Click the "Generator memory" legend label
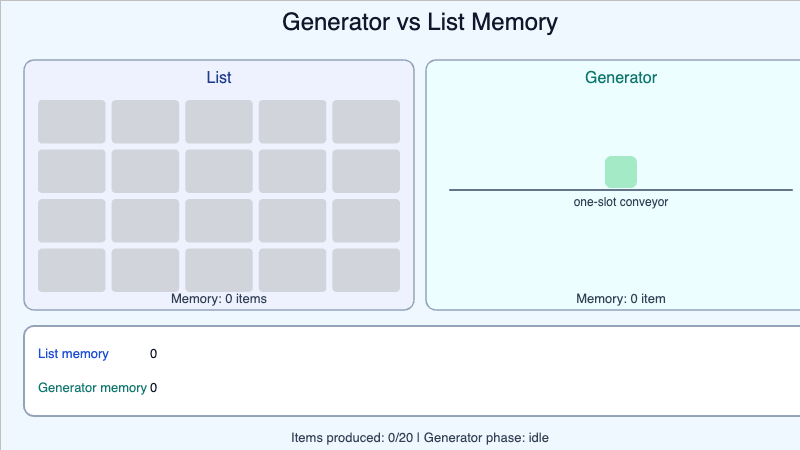800x450 pixels. point(92,388)
